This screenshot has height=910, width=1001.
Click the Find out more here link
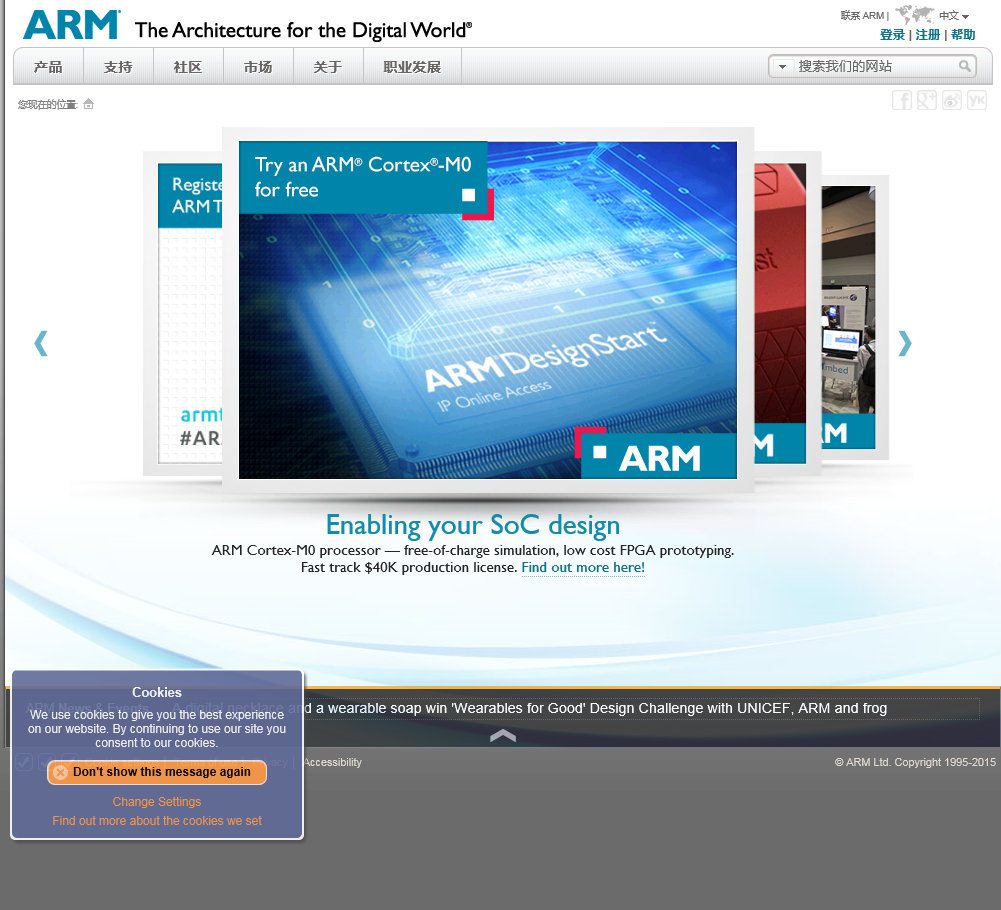coord(583,567)
